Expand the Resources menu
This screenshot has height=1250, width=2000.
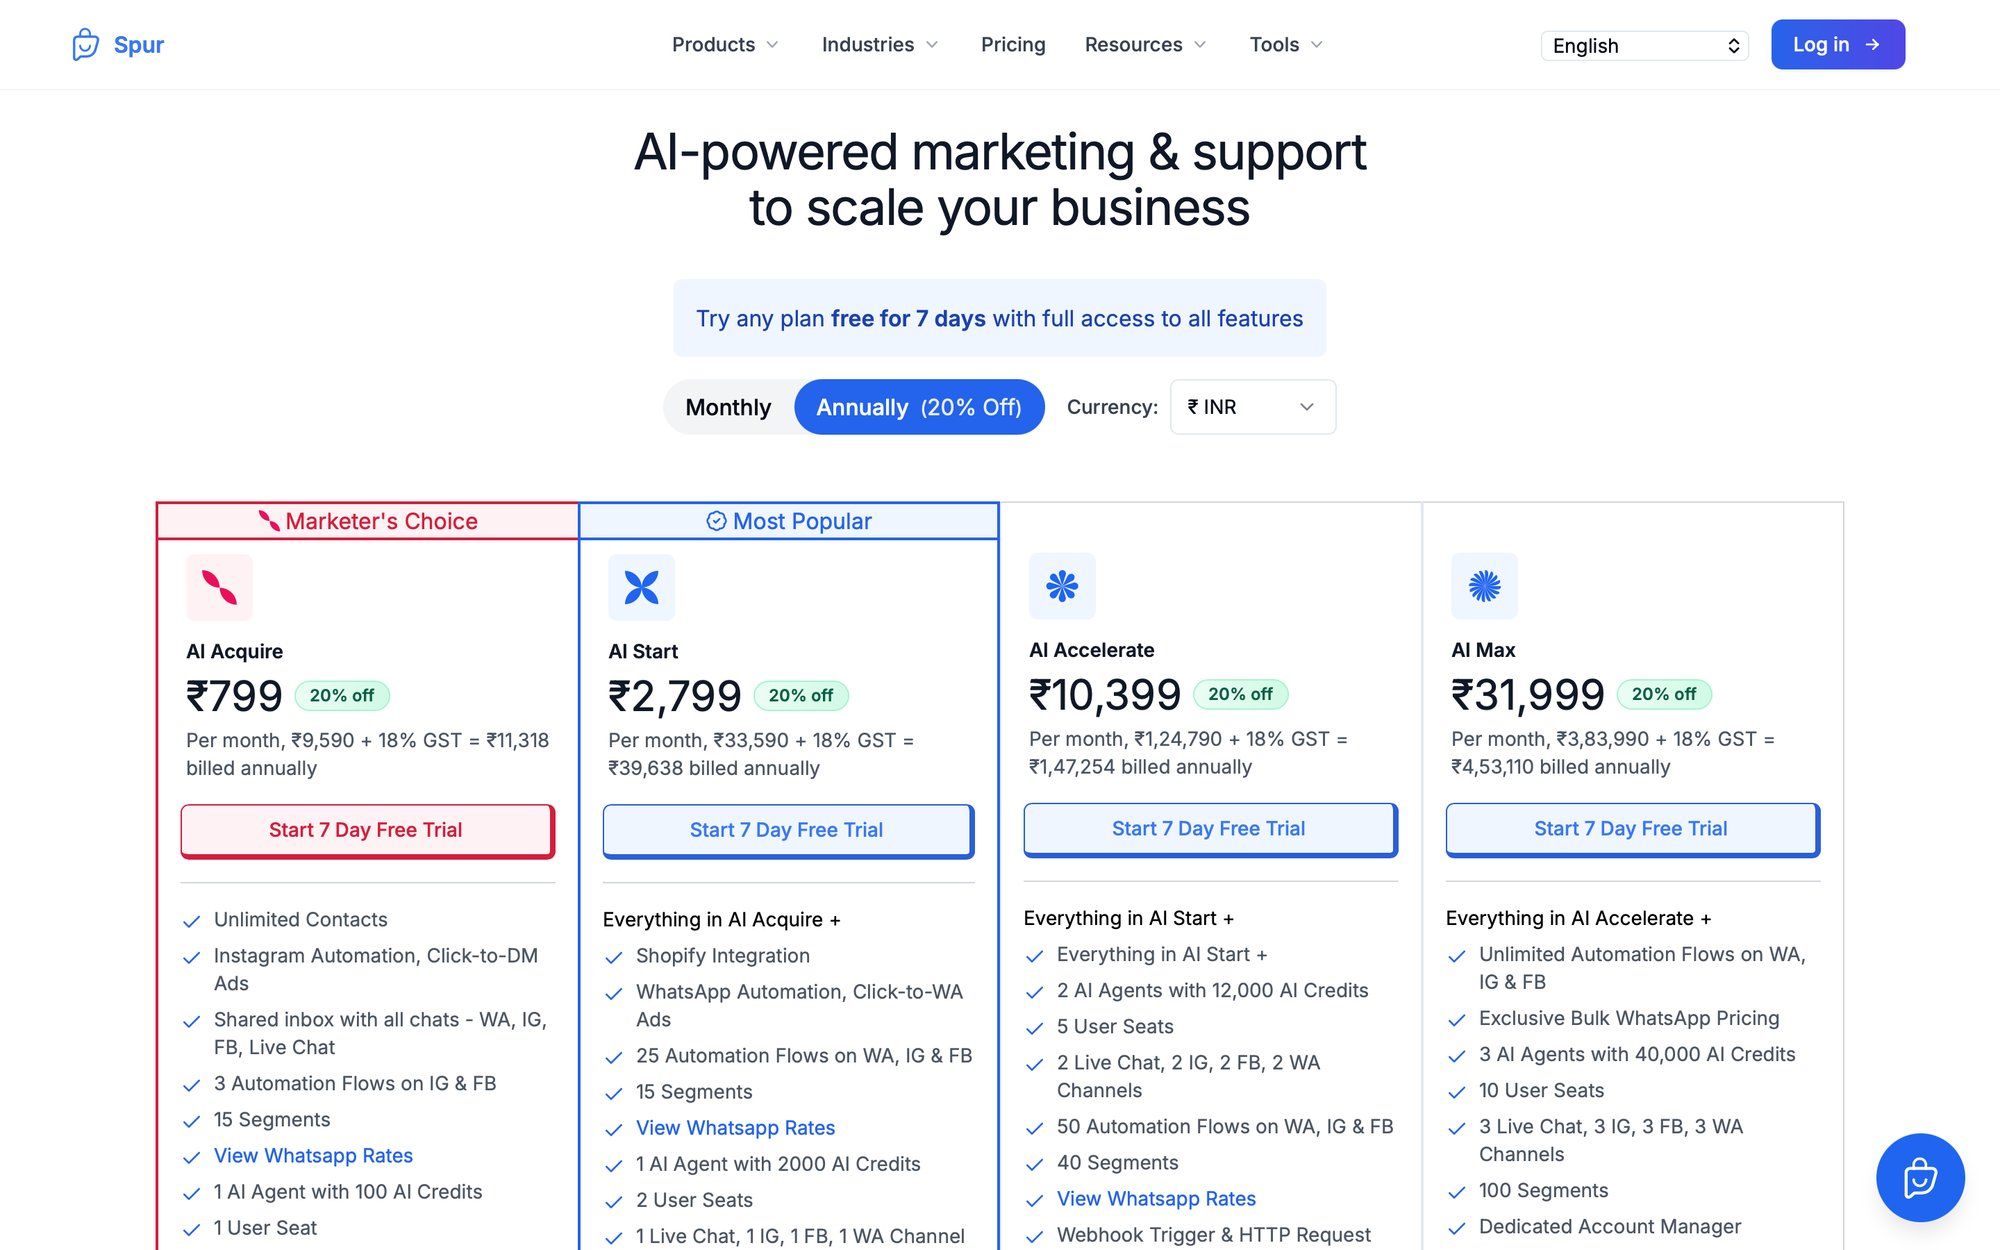pos(1145,45)
